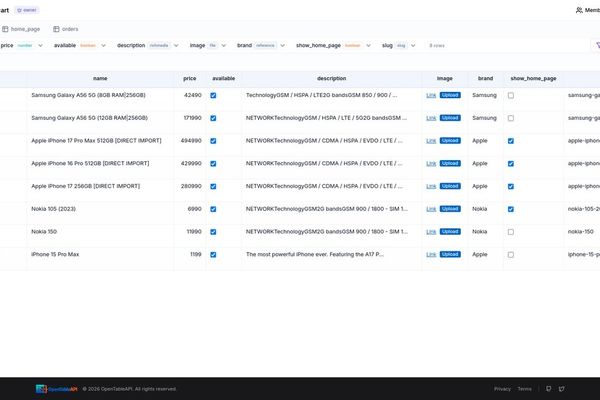Click the brand column header

485,78
